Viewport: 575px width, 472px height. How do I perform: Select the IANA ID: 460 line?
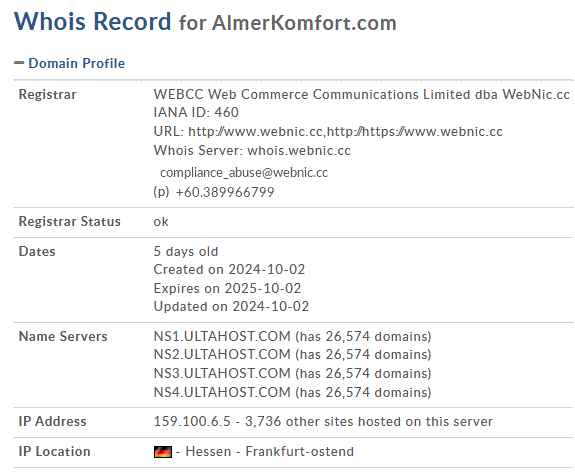pyautogui.click(x=196, y=112)
